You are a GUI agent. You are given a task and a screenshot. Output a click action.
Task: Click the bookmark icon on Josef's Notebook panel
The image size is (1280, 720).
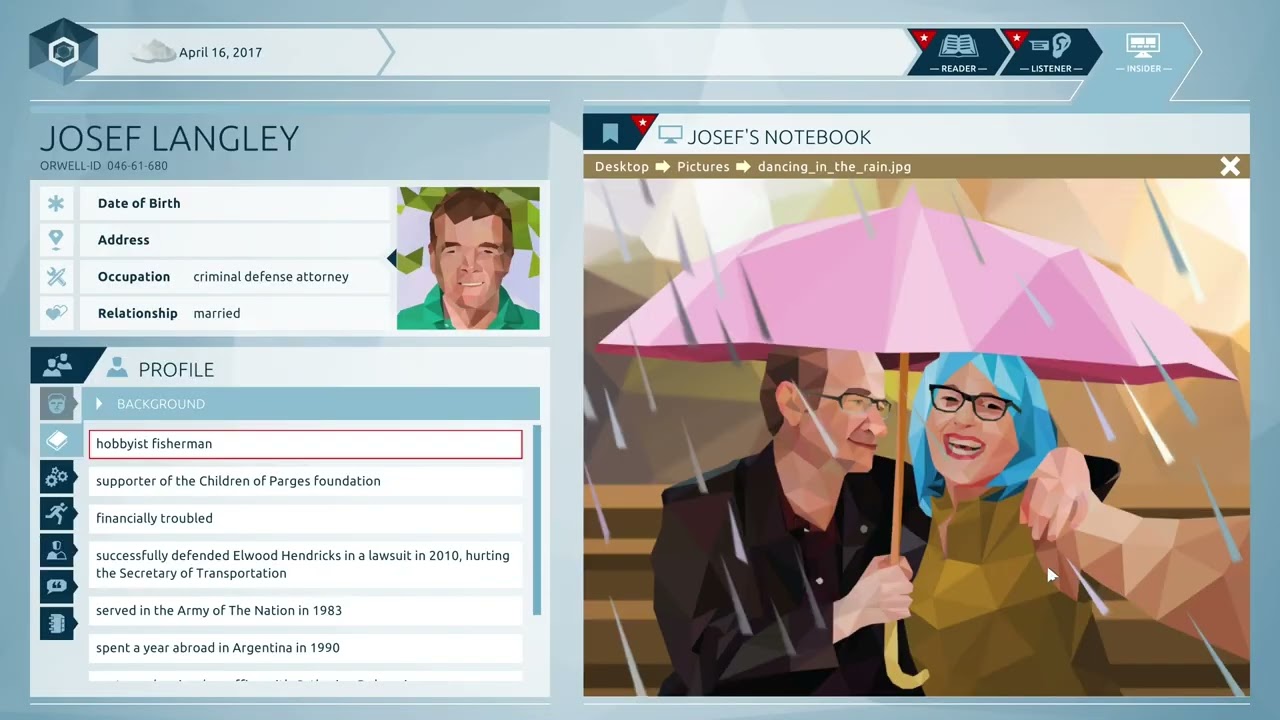click(610, 134)
